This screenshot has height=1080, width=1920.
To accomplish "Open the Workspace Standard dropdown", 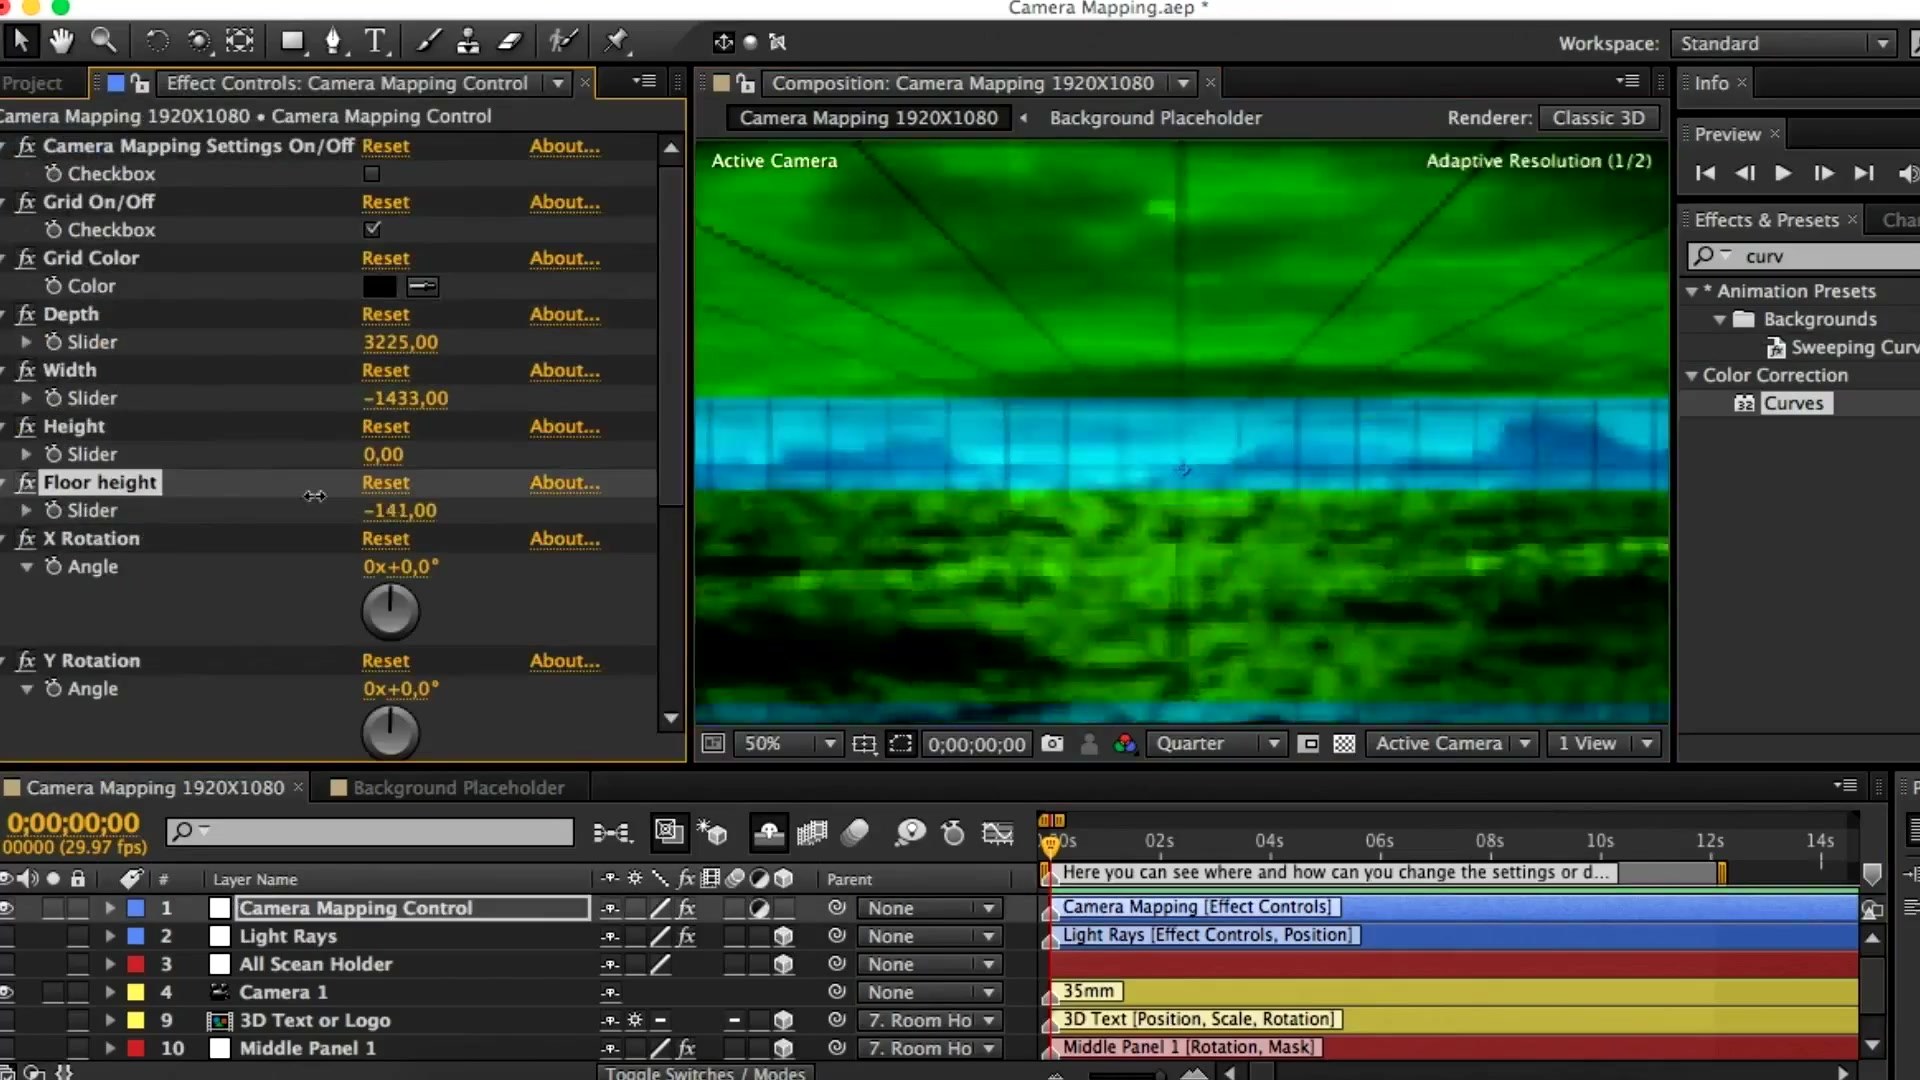I will click(1785, 43).
